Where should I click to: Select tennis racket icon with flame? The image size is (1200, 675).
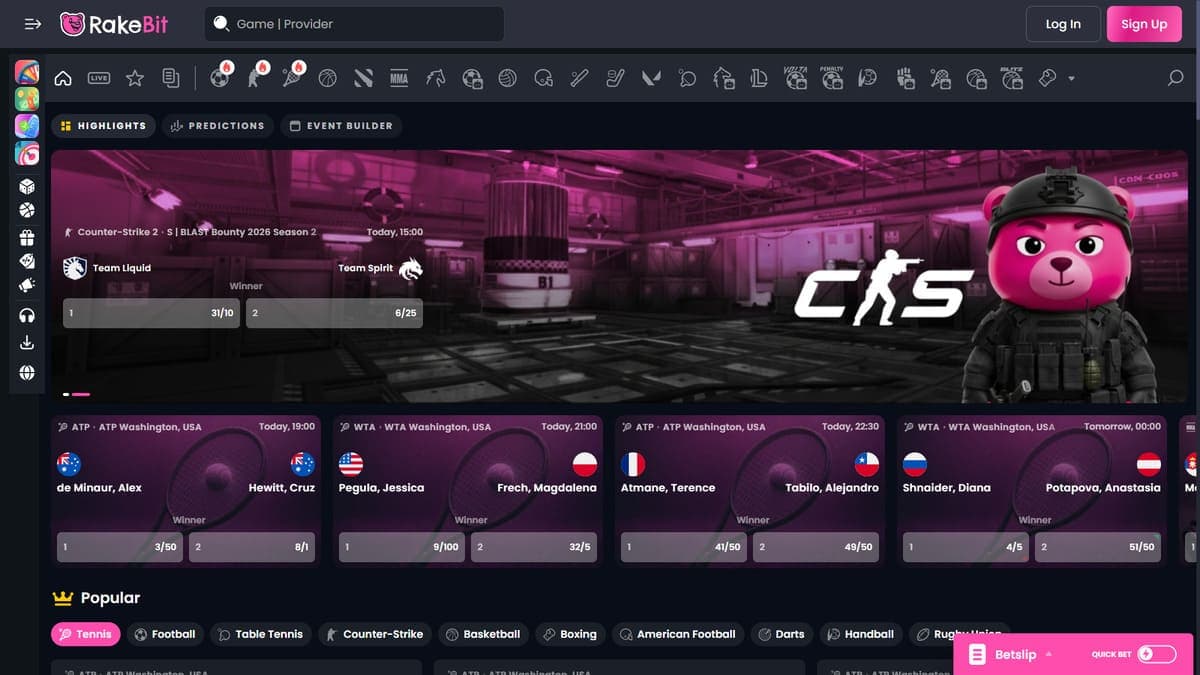click(292, 77)
